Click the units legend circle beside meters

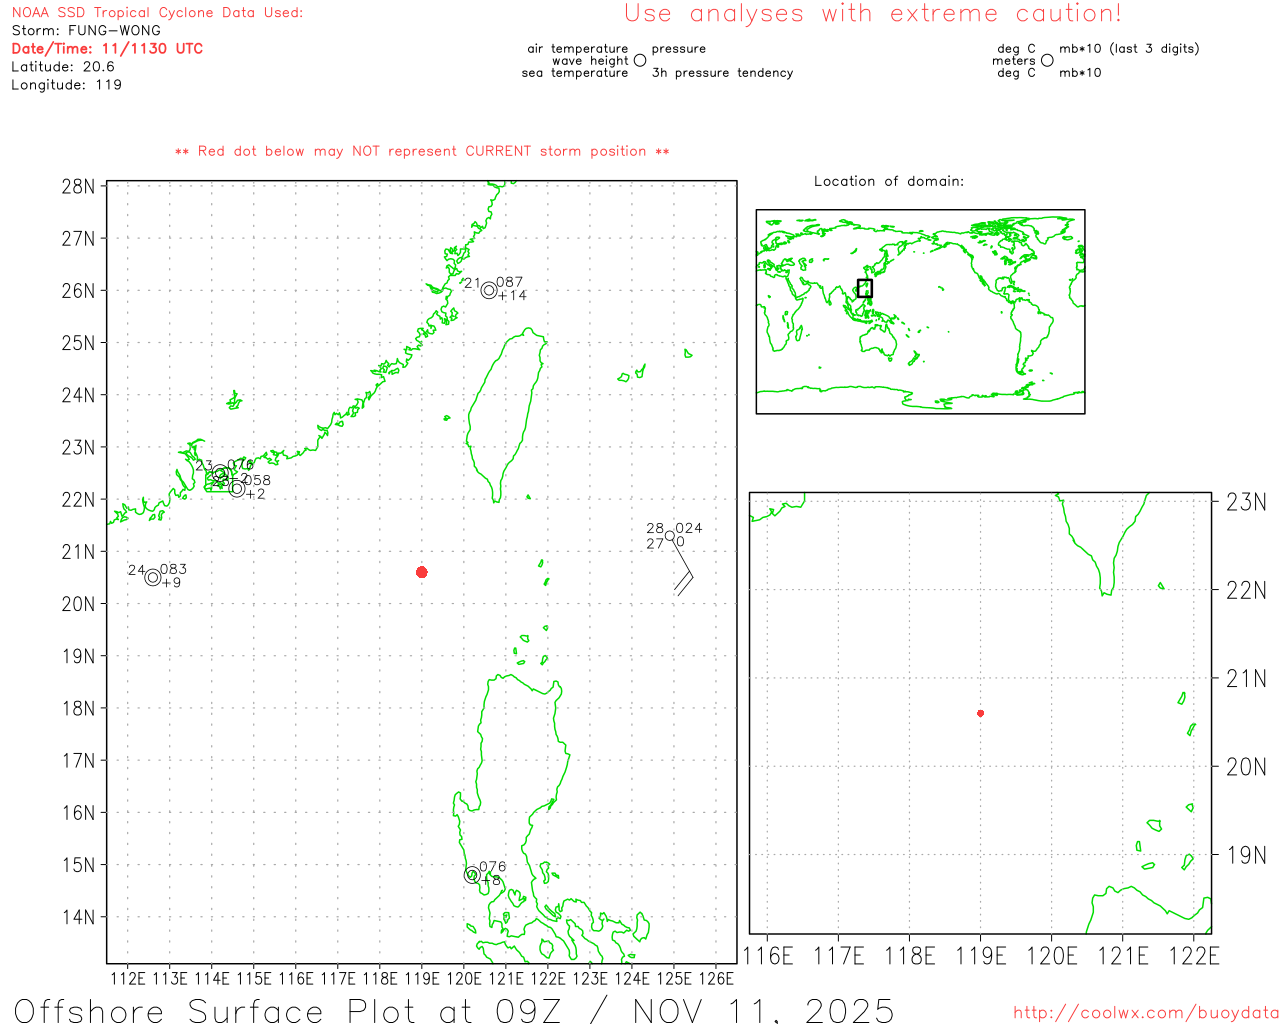[x=1047, y=60]
